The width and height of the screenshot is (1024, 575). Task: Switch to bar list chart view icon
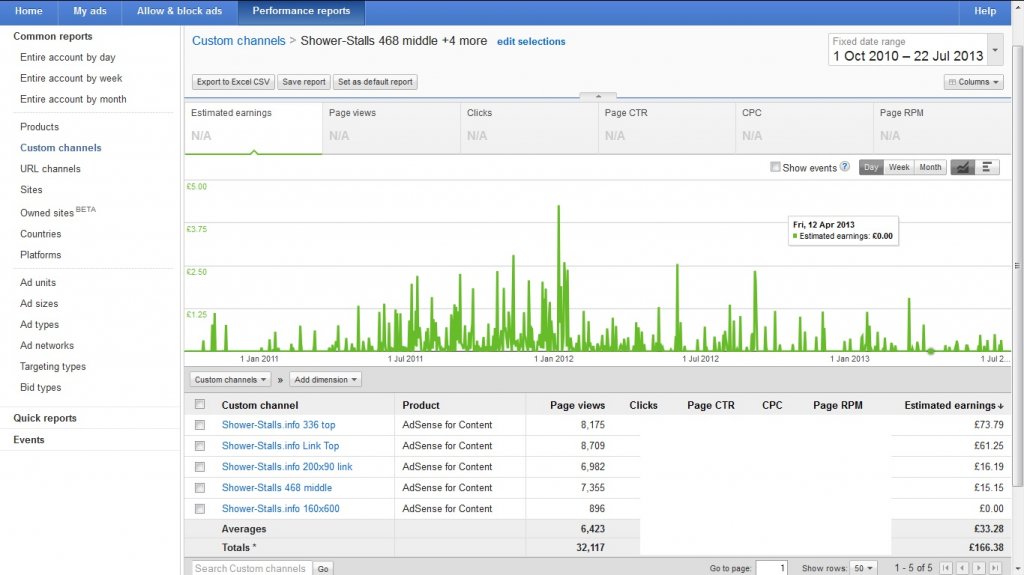tap(987, 167)
